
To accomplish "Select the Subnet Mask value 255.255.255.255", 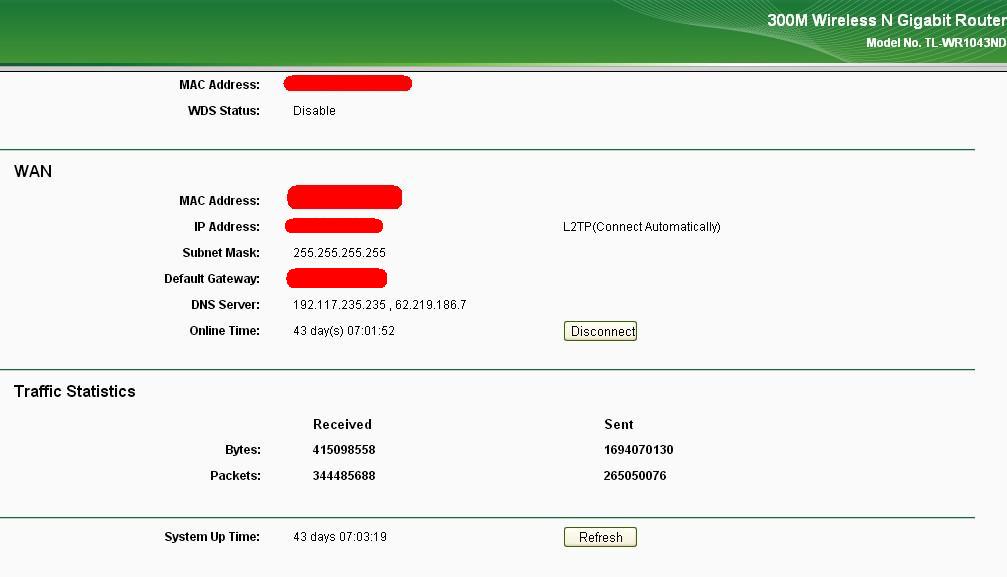I will pos(339,253).
